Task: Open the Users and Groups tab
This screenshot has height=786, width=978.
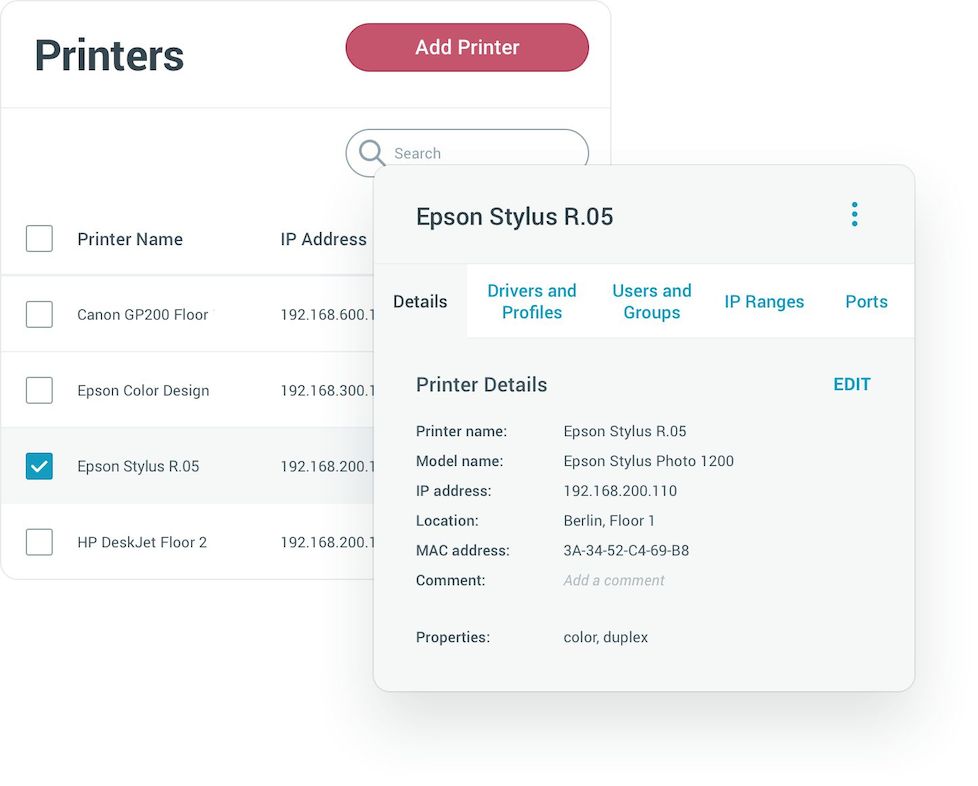Action: 652,301
